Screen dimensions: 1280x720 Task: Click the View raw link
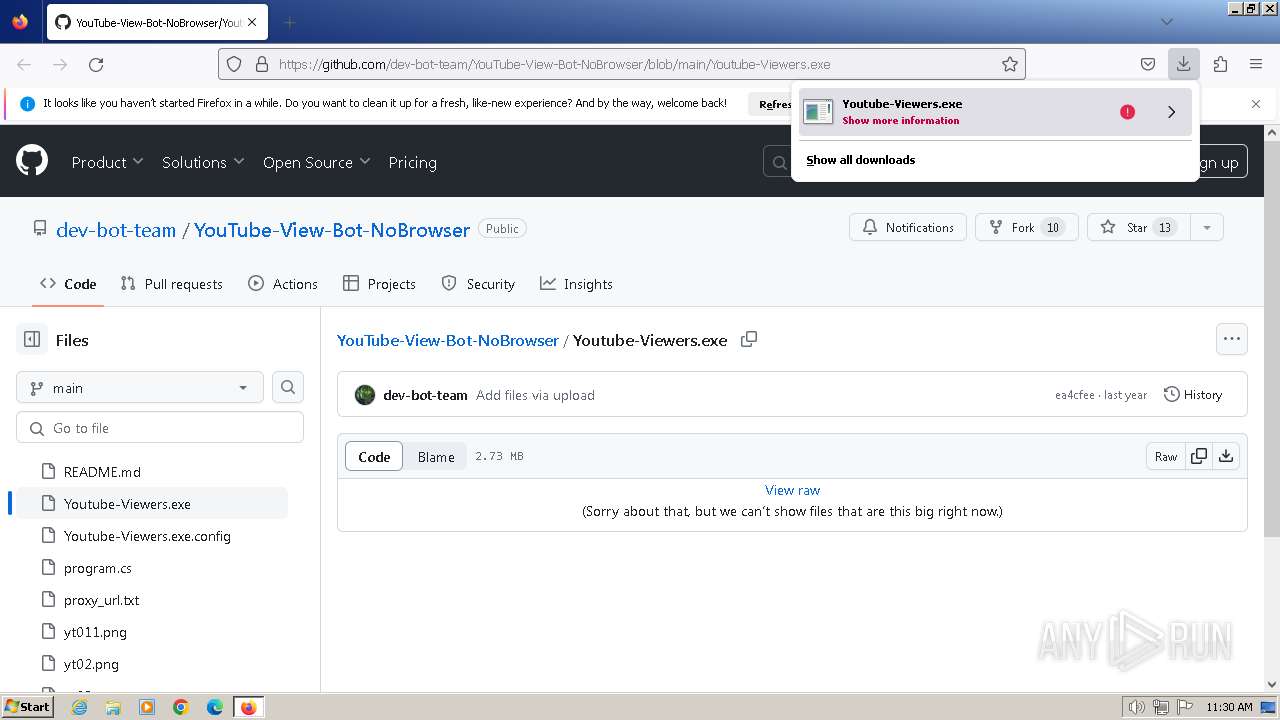(792, 490)
